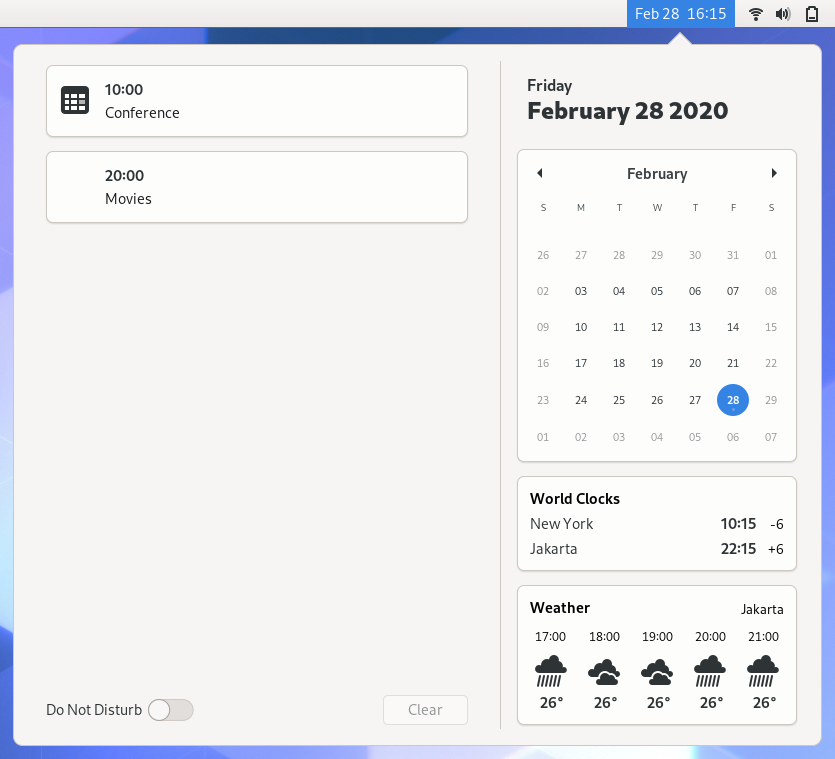Viewport: 835px width, 759px height.
Task: Click the 19:00 cloudy weather icon
Action: [657, 671]
